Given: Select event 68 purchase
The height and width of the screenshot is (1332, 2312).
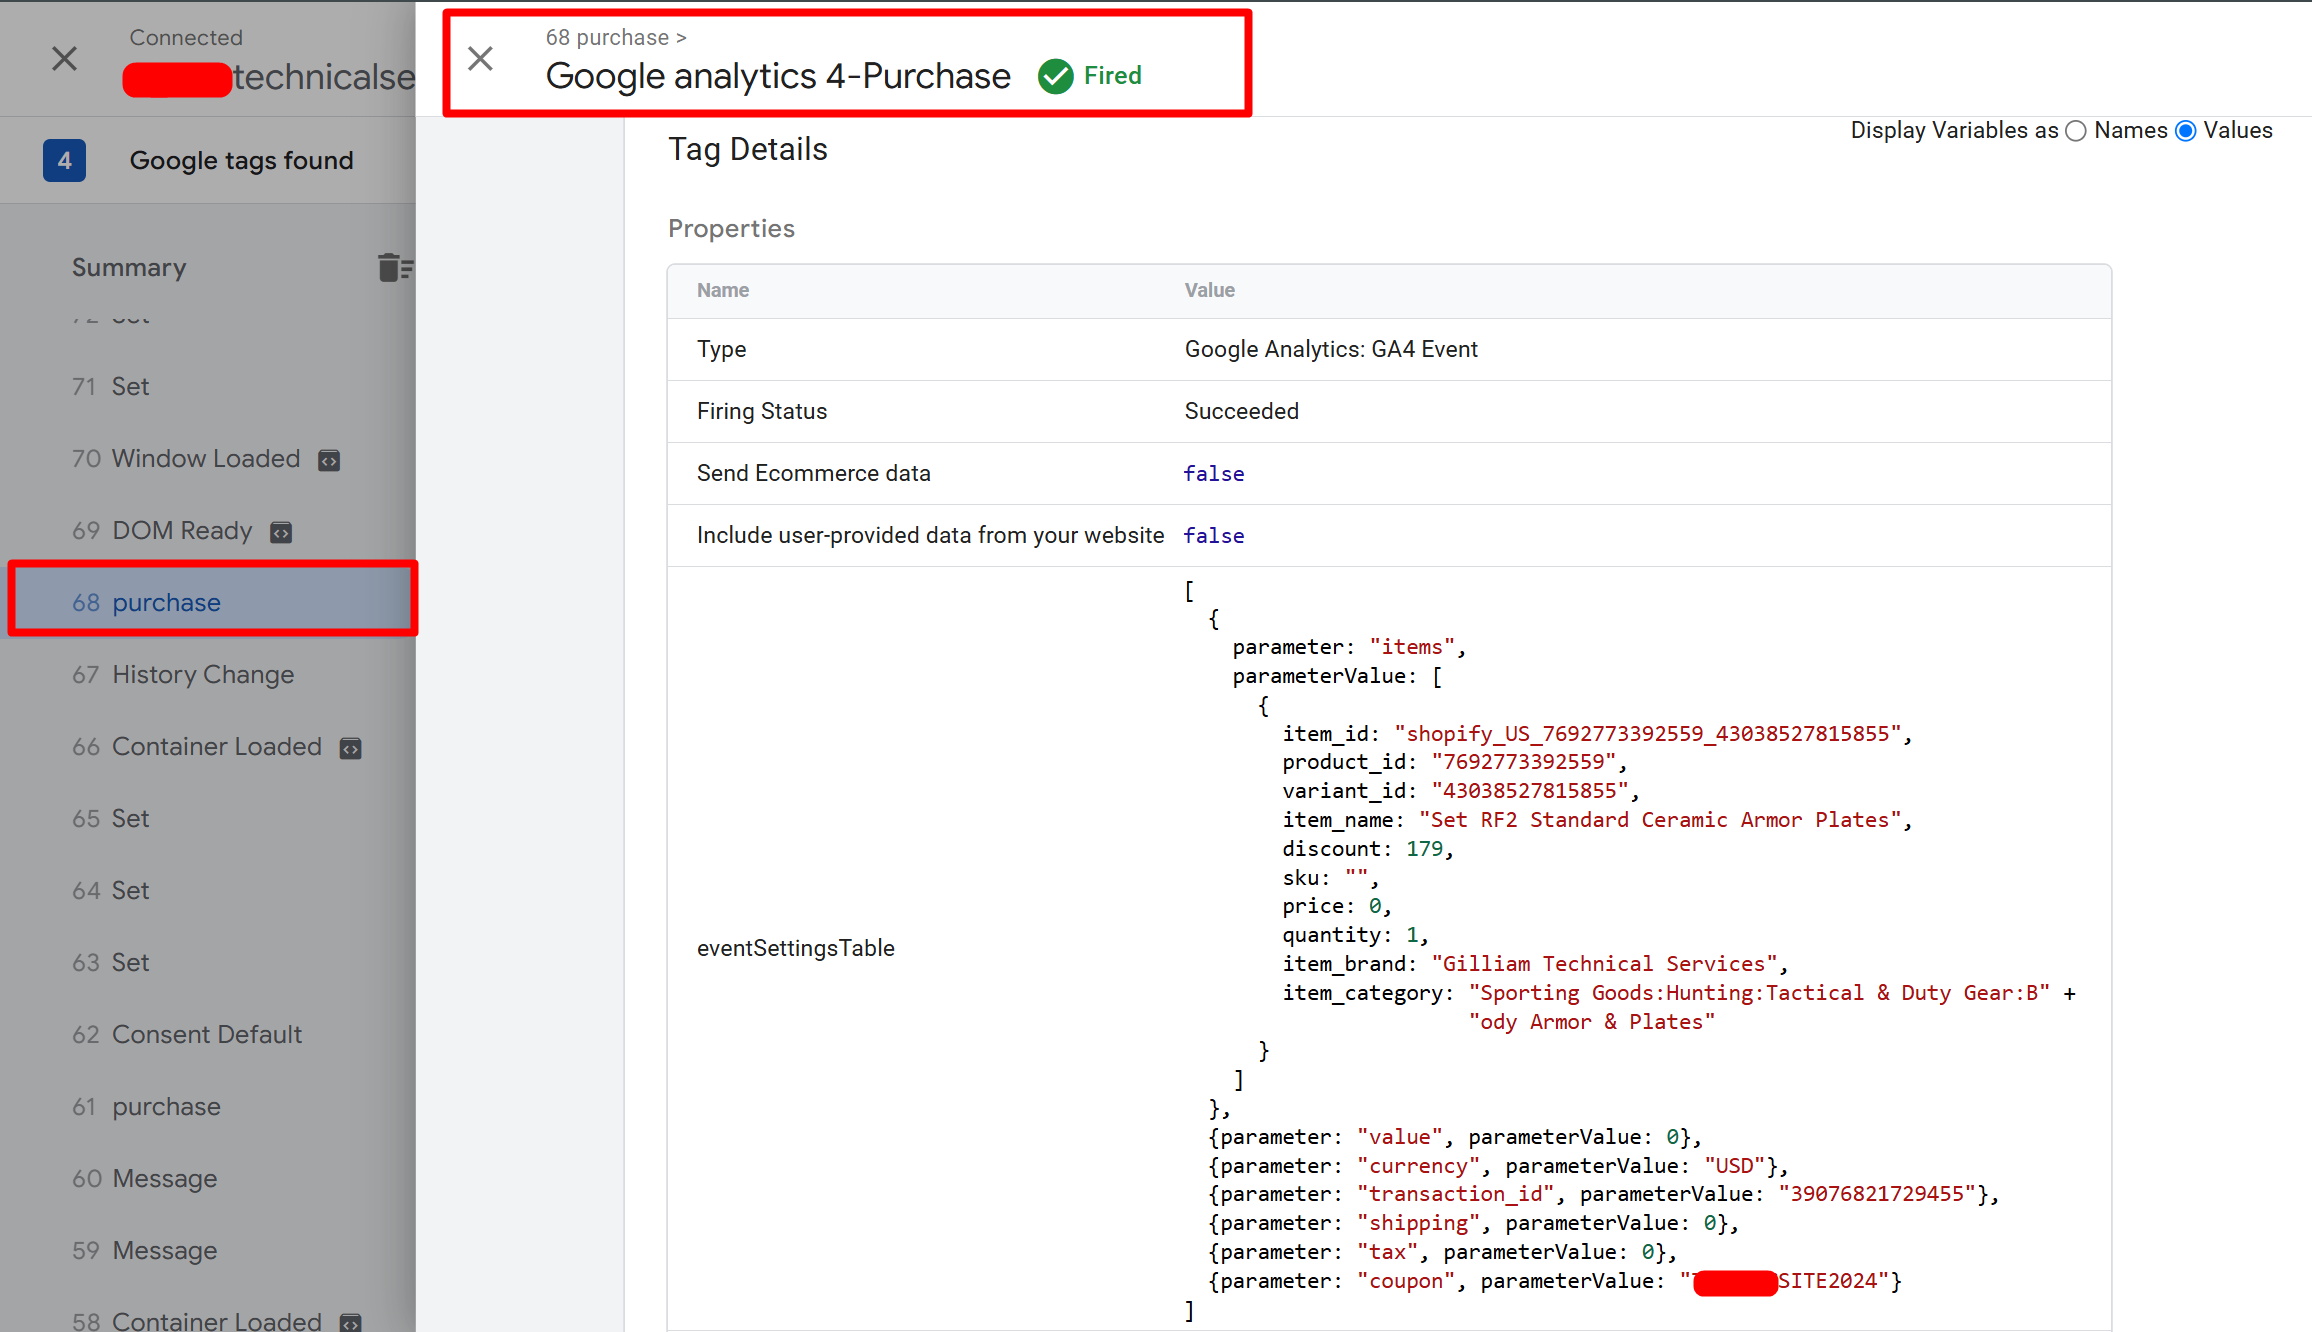Looking at the screenshot, I should [x=166, y=602].
